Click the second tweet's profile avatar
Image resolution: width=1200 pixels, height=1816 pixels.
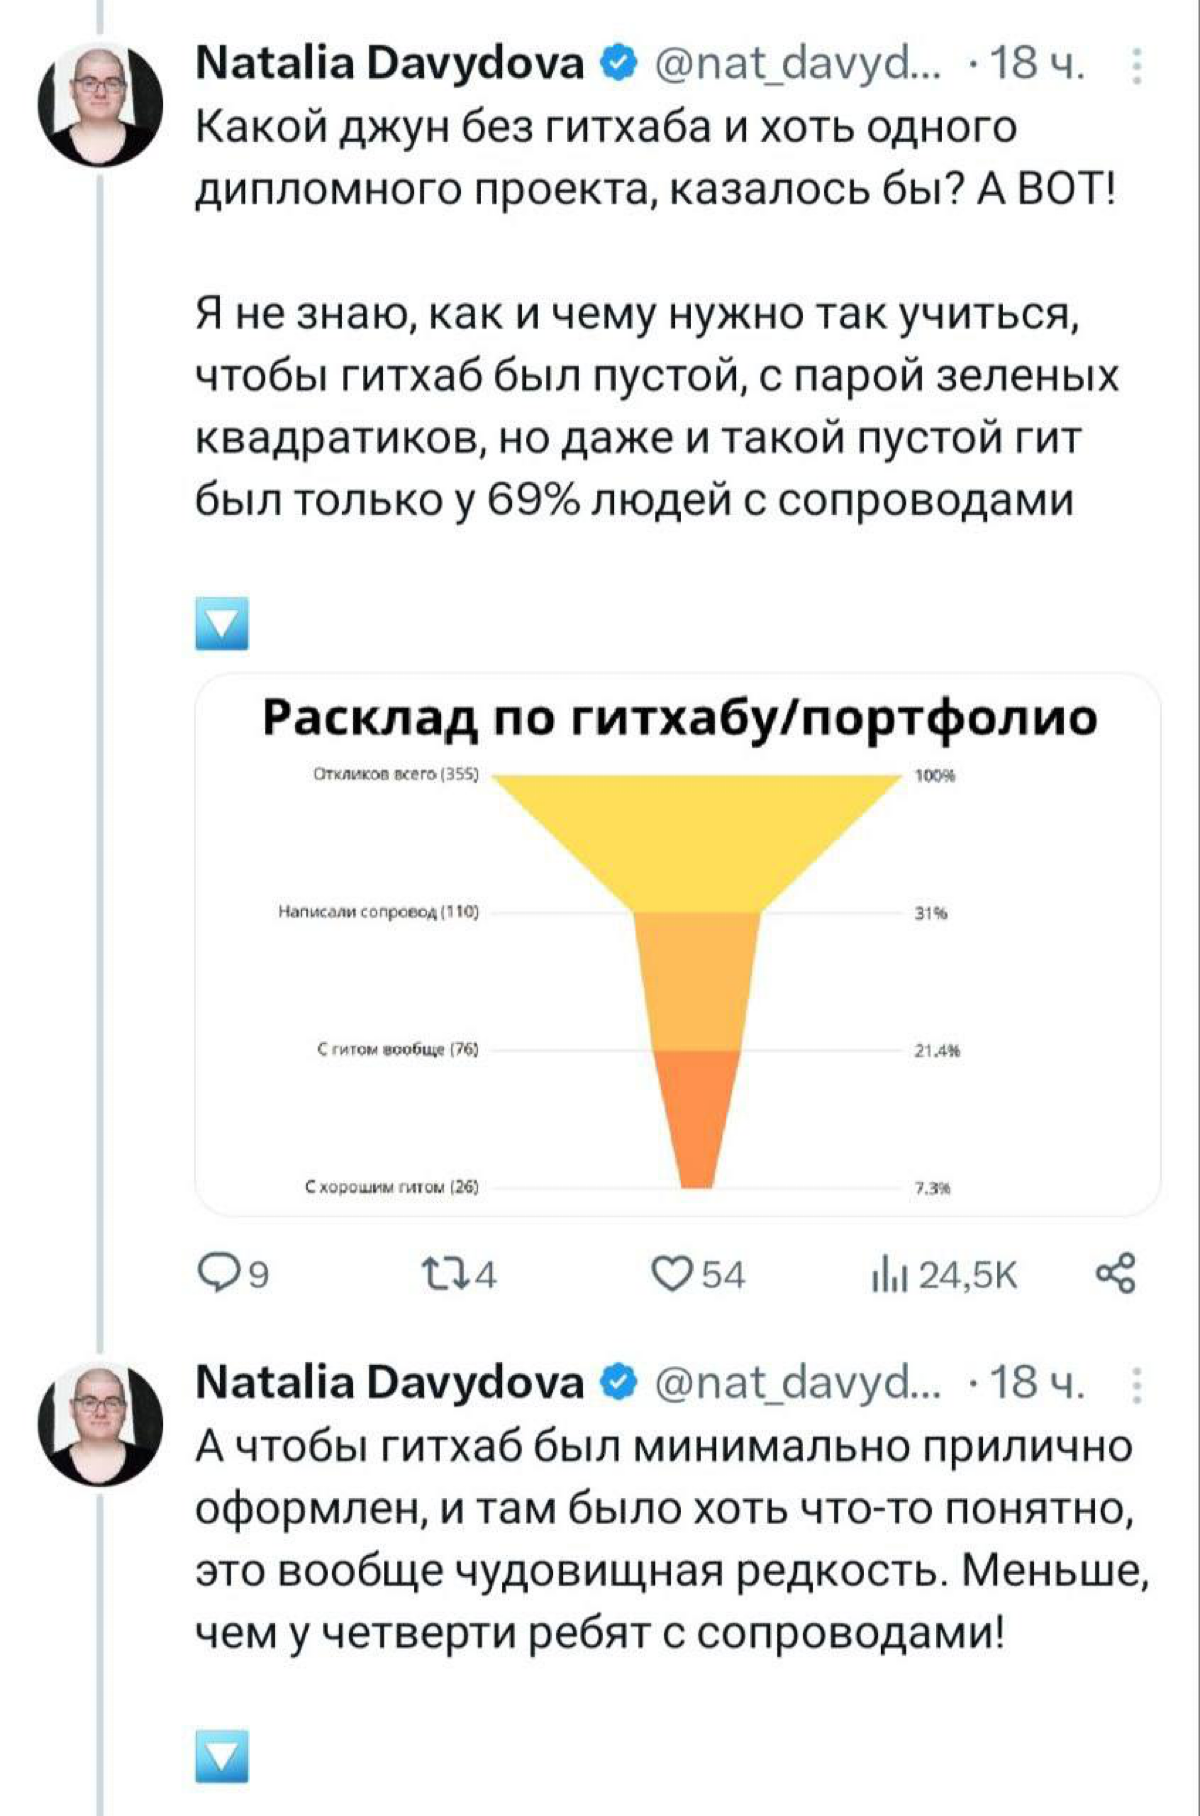click(x=100, y=1424)
